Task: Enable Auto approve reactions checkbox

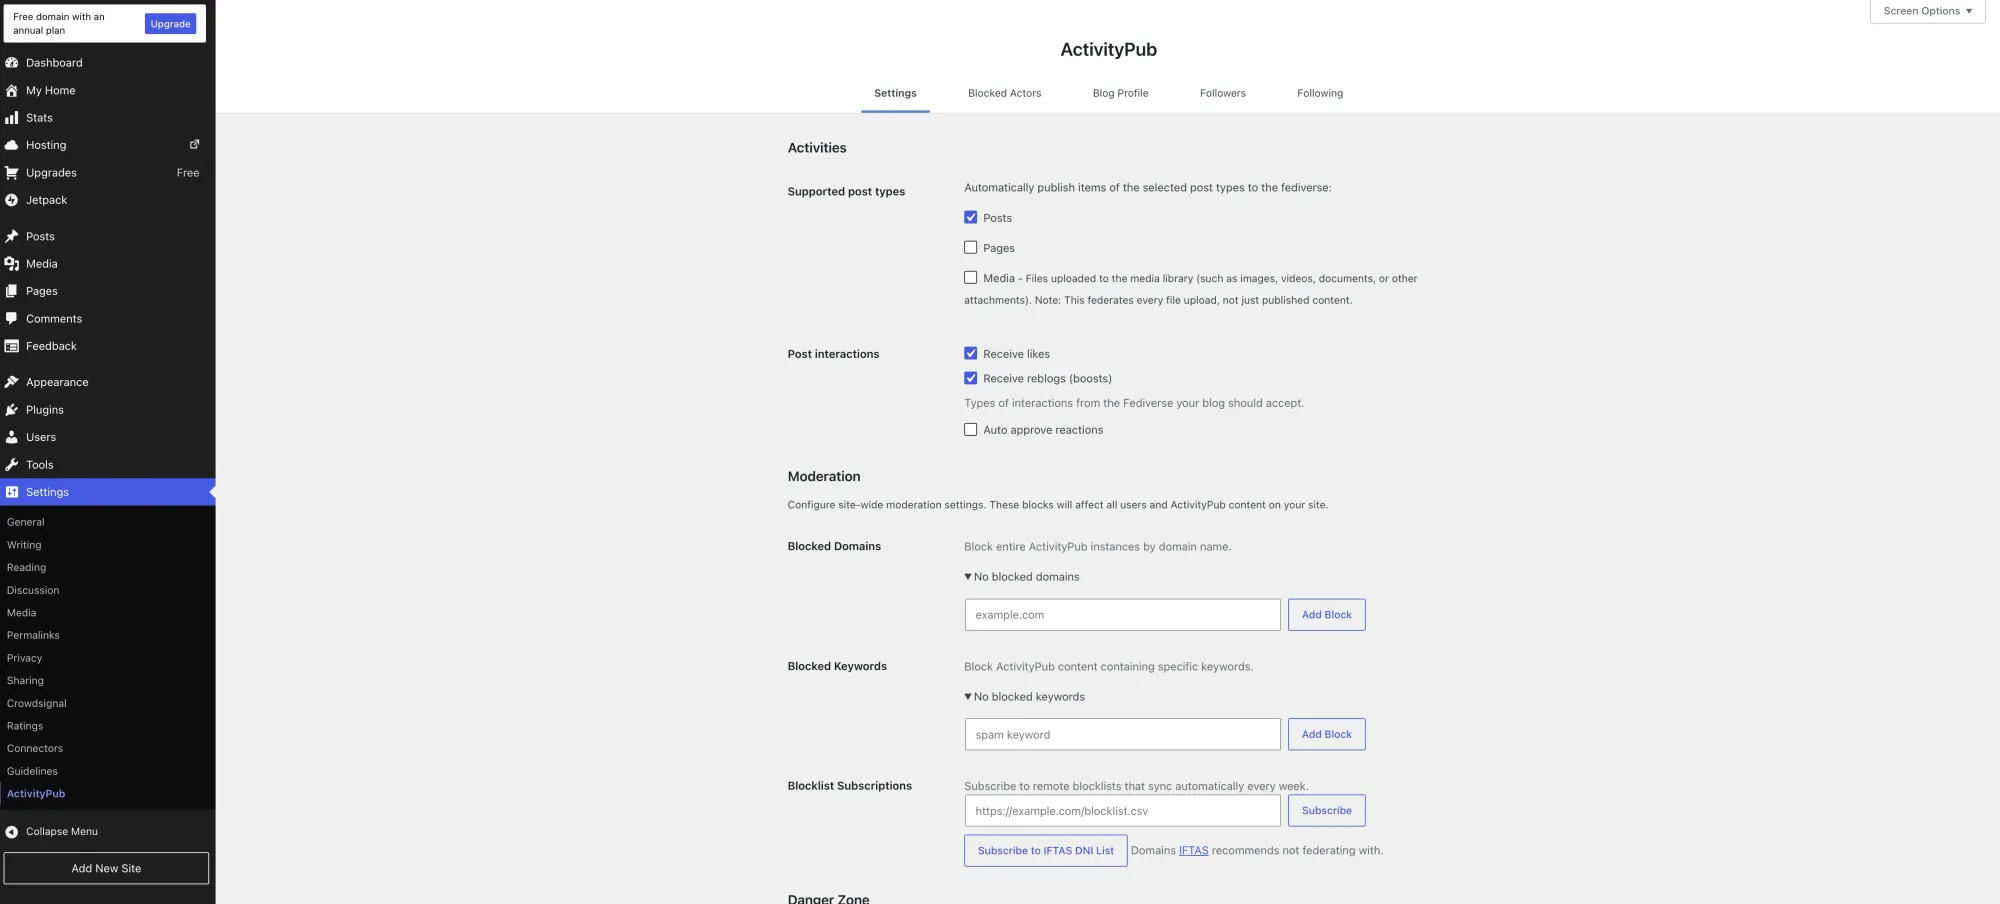Action: coord(970,430)
